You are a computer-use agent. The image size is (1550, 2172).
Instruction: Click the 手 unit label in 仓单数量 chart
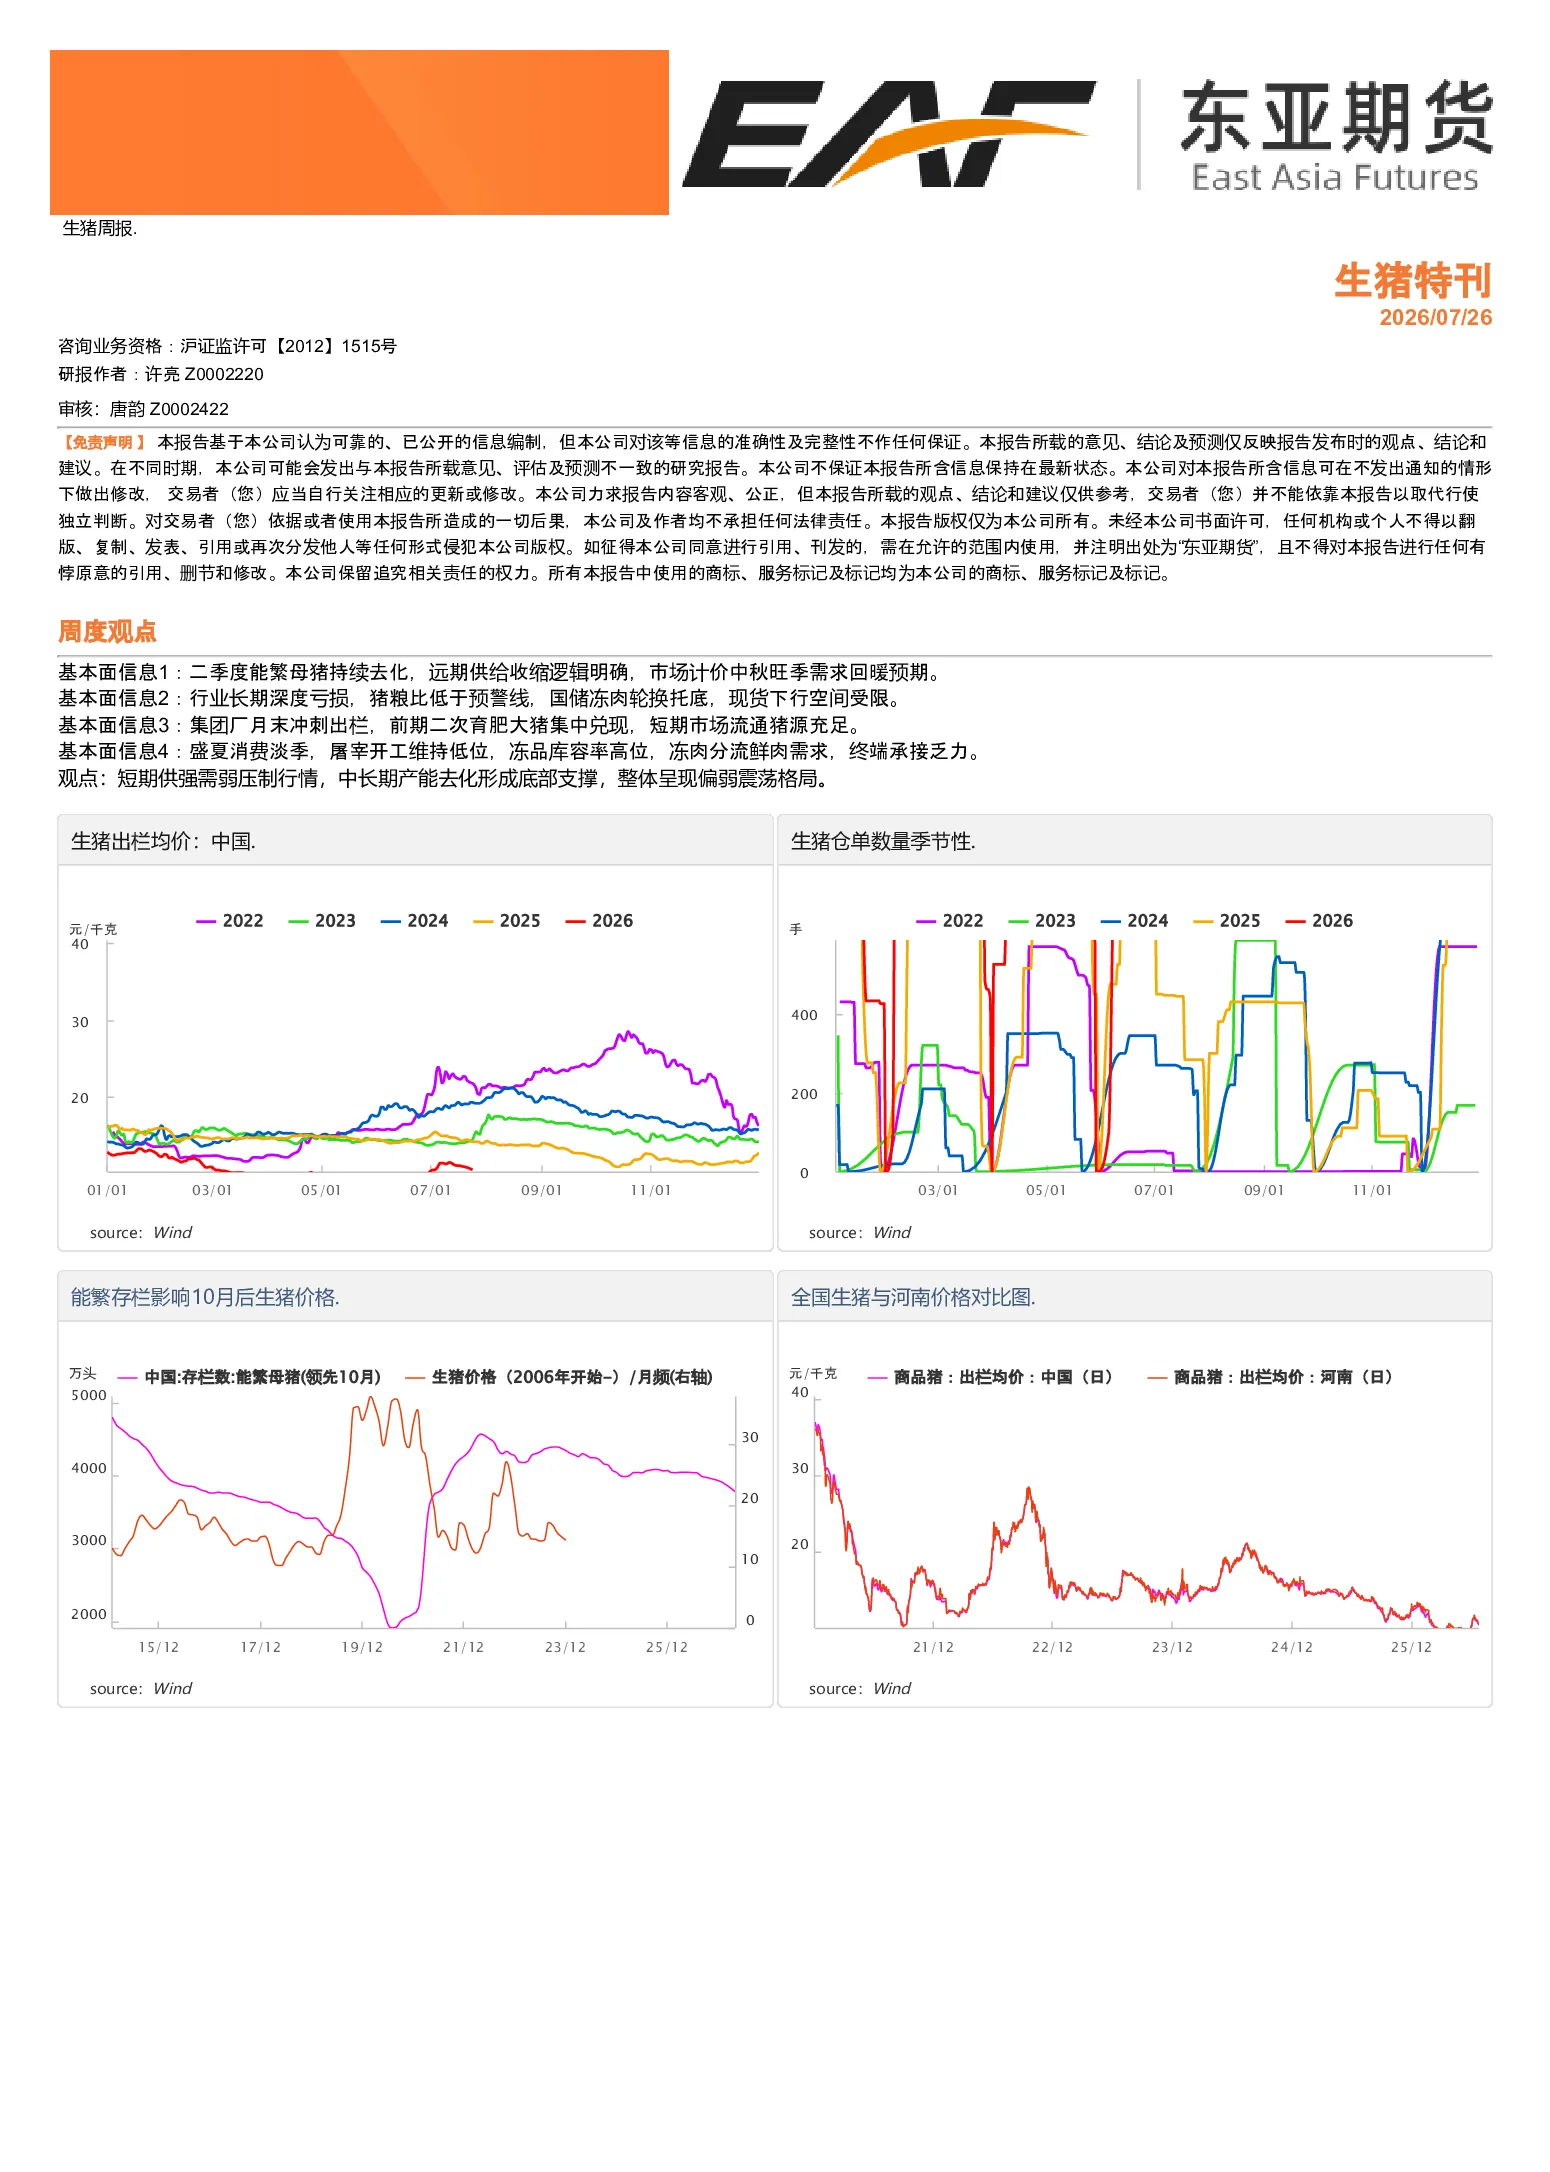coord(796,929)
